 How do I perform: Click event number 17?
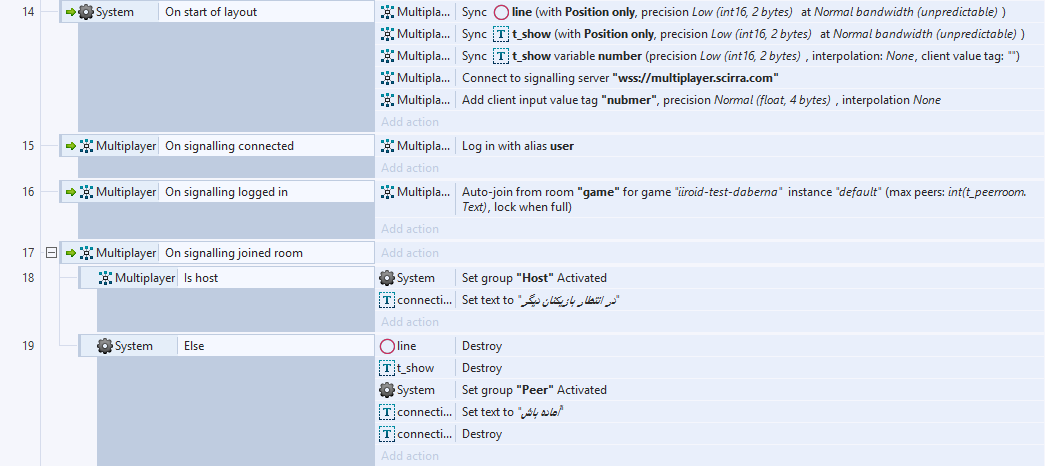pos(29,253)
